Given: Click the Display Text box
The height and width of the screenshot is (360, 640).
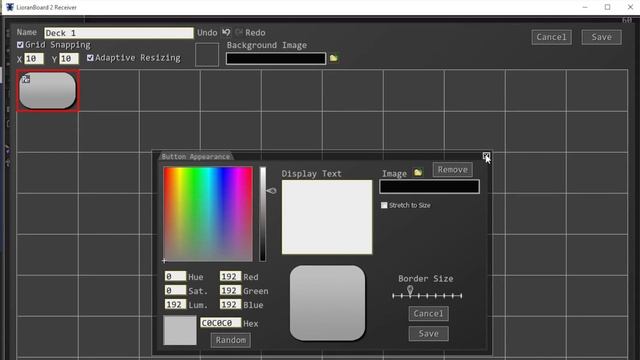Looking at the screenshot, I should 327,217.
